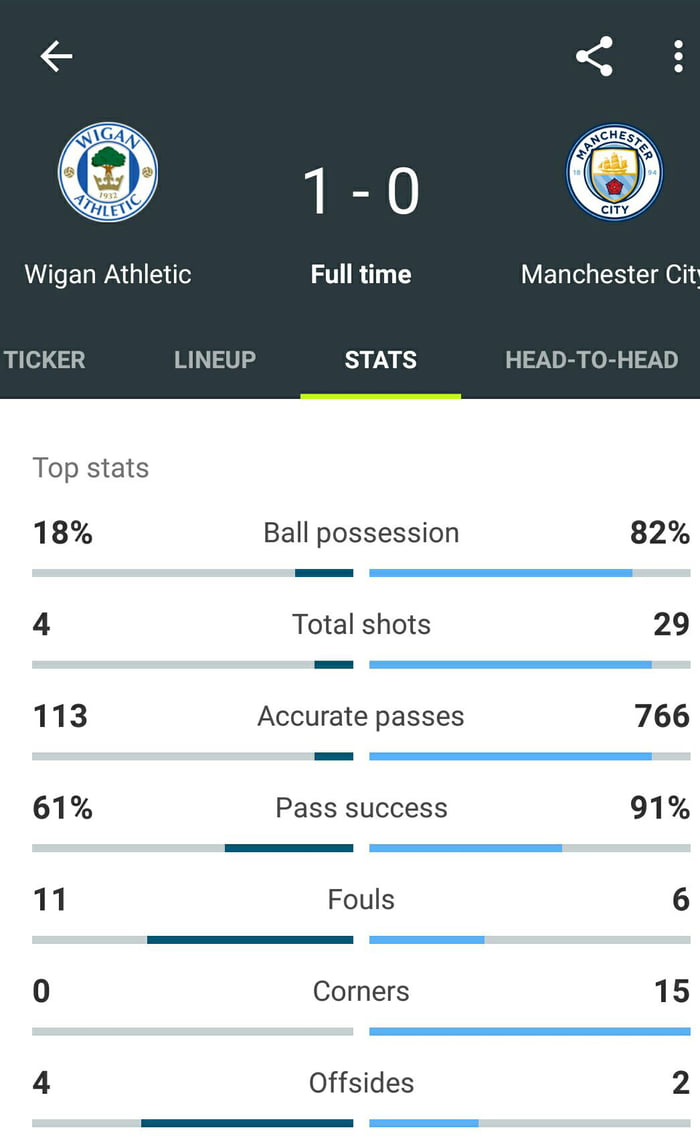Screen dimensions: 700x1136
Task: Tap the Total shots stat label
Action: coord(361,625)
